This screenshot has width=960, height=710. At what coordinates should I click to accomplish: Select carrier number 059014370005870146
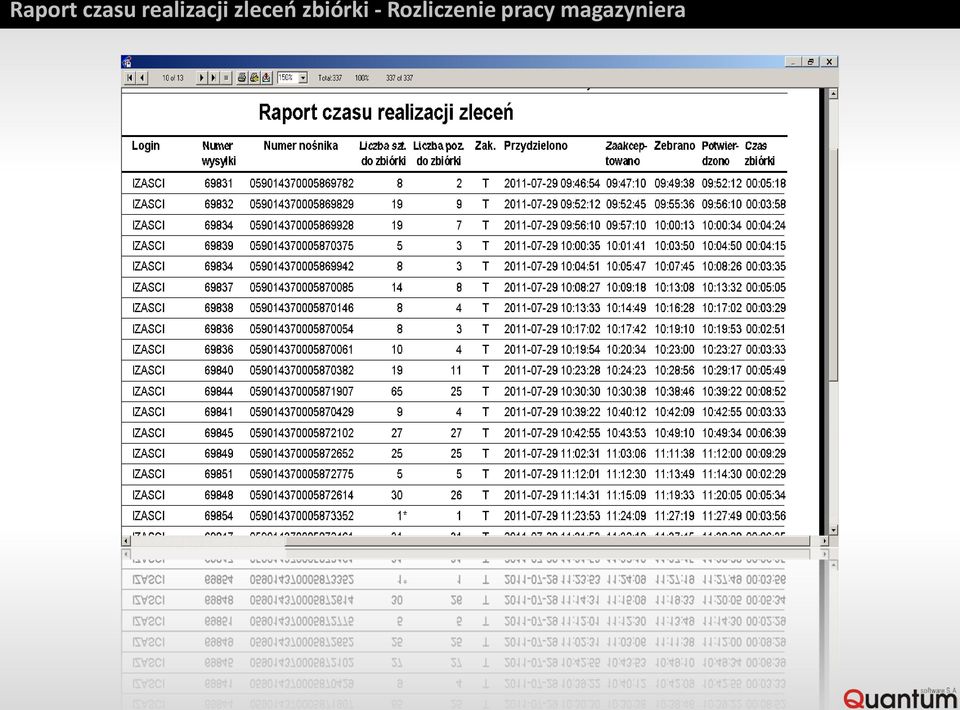(301, 308)
